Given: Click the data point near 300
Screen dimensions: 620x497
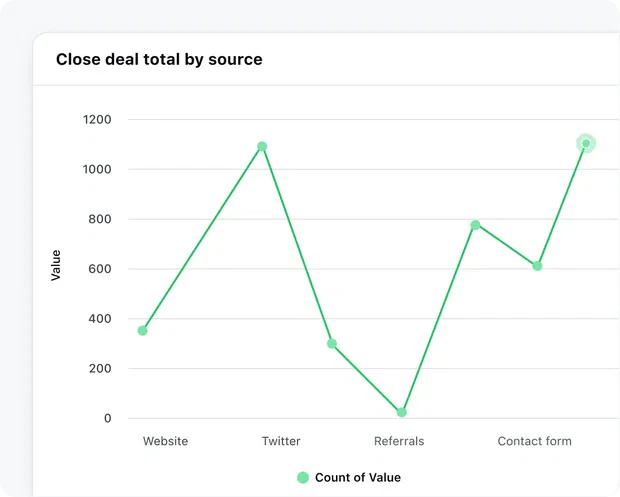Looking at the screenshot, I should (332, 344).
